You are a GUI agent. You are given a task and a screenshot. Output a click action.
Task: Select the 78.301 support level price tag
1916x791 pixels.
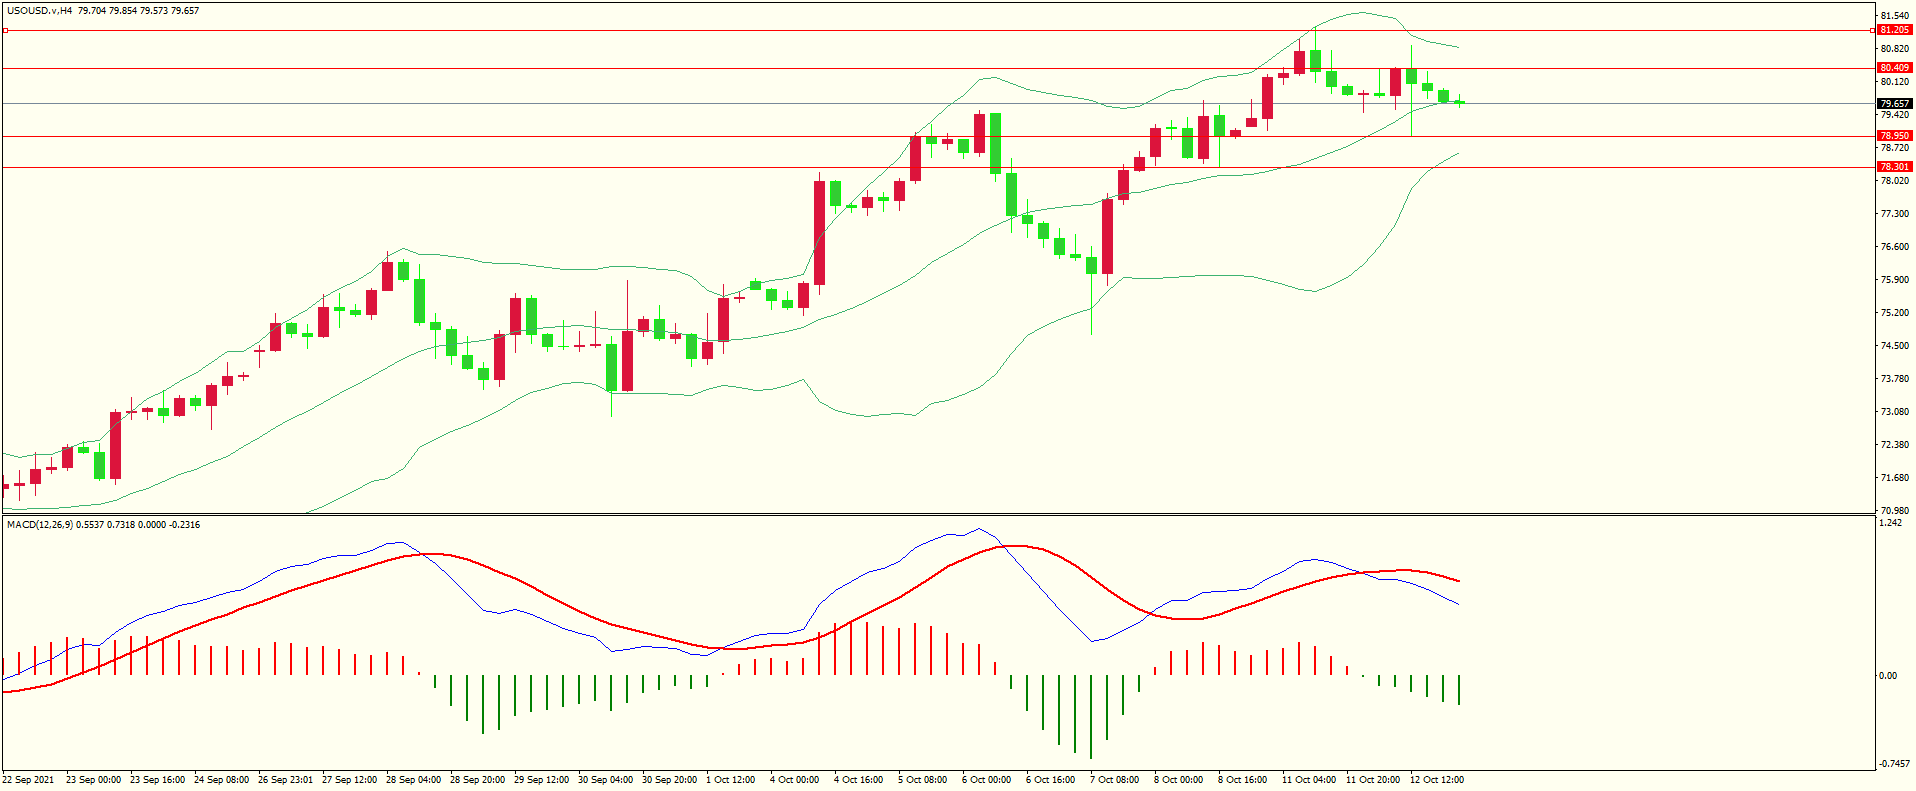pyautogui.click(x=1894, y=167)
